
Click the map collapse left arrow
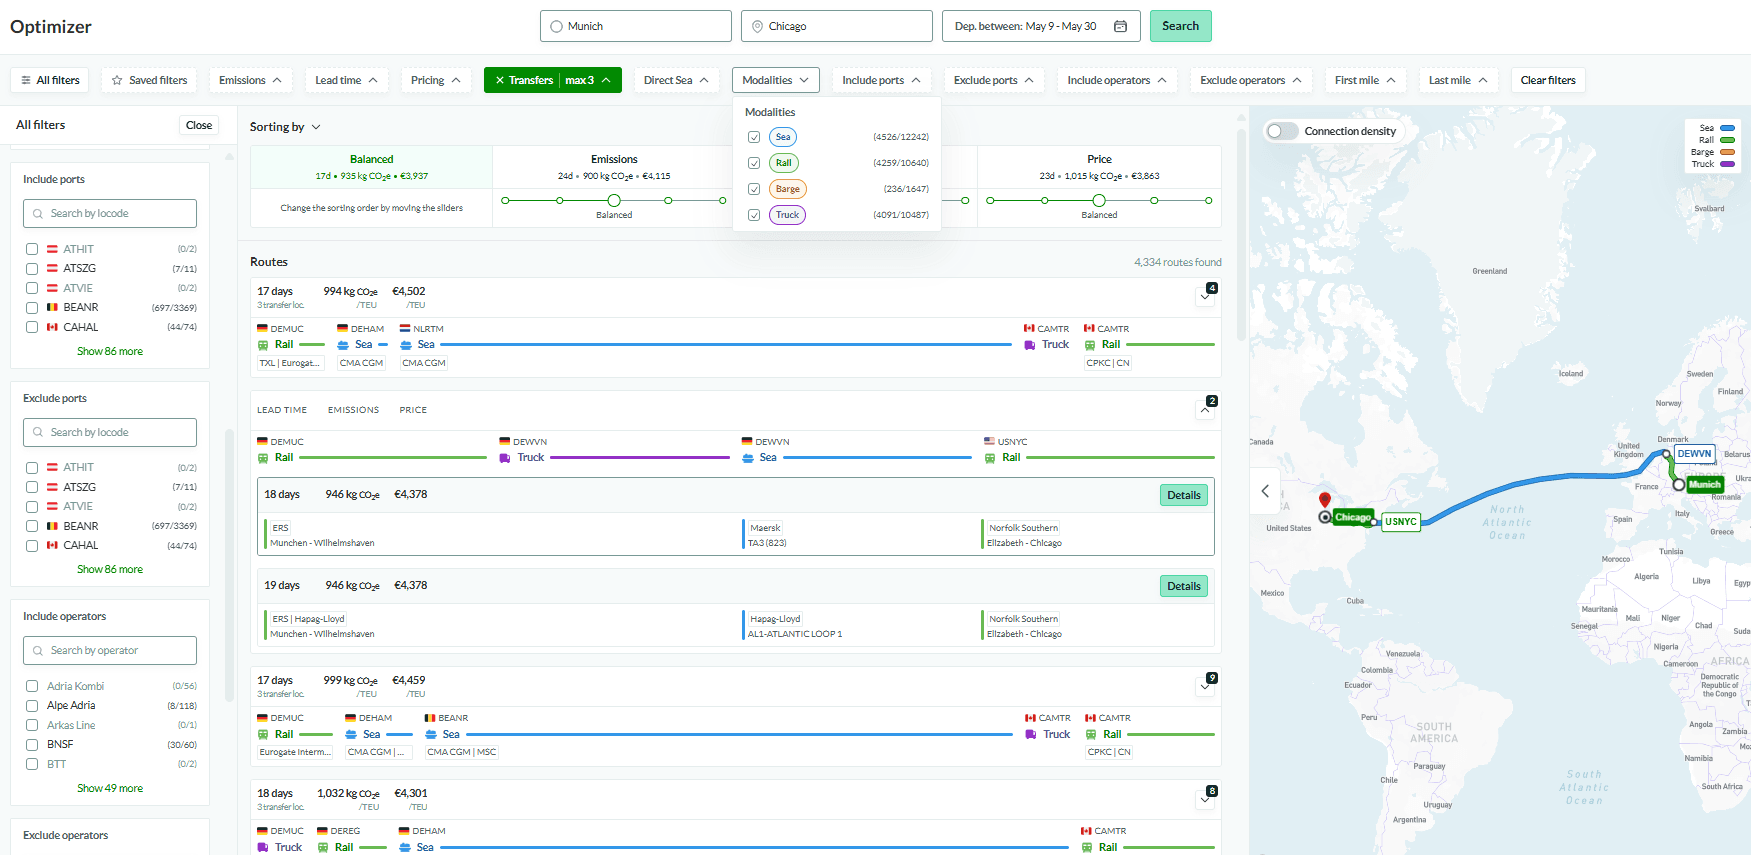(x=1265, y=491)
